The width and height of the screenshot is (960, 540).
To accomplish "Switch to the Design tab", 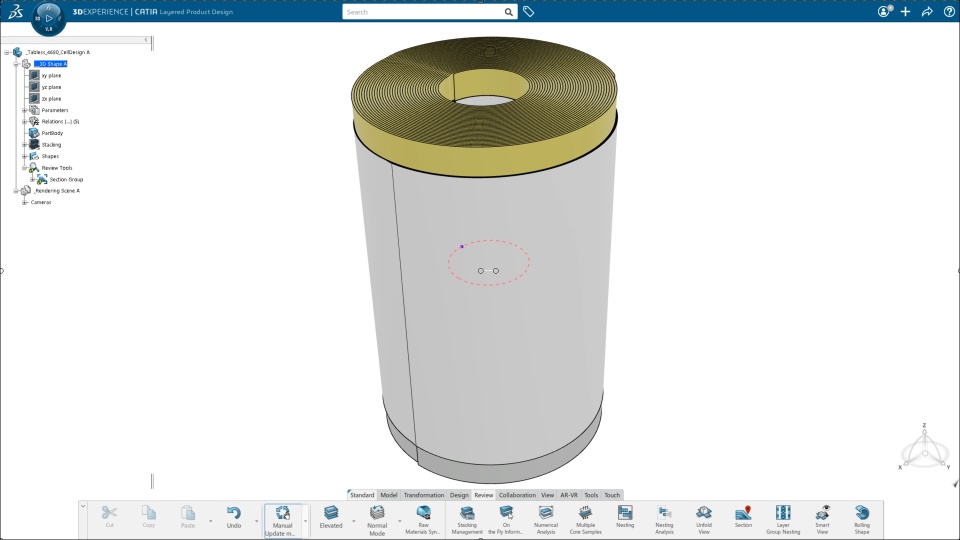I will click(459, 495).
